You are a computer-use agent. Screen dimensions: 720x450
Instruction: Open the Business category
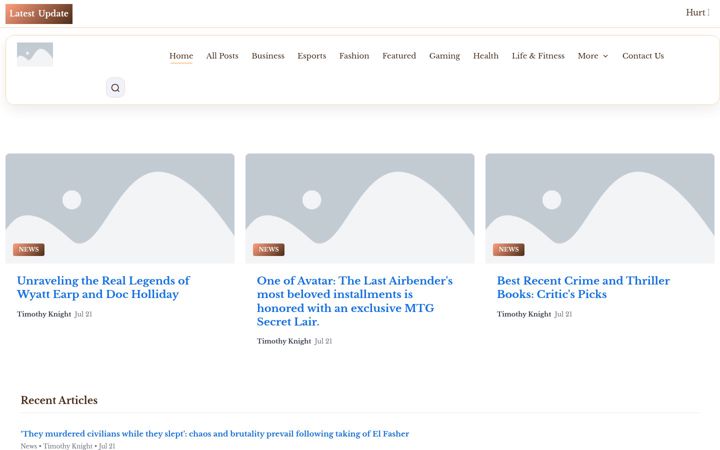268,56
